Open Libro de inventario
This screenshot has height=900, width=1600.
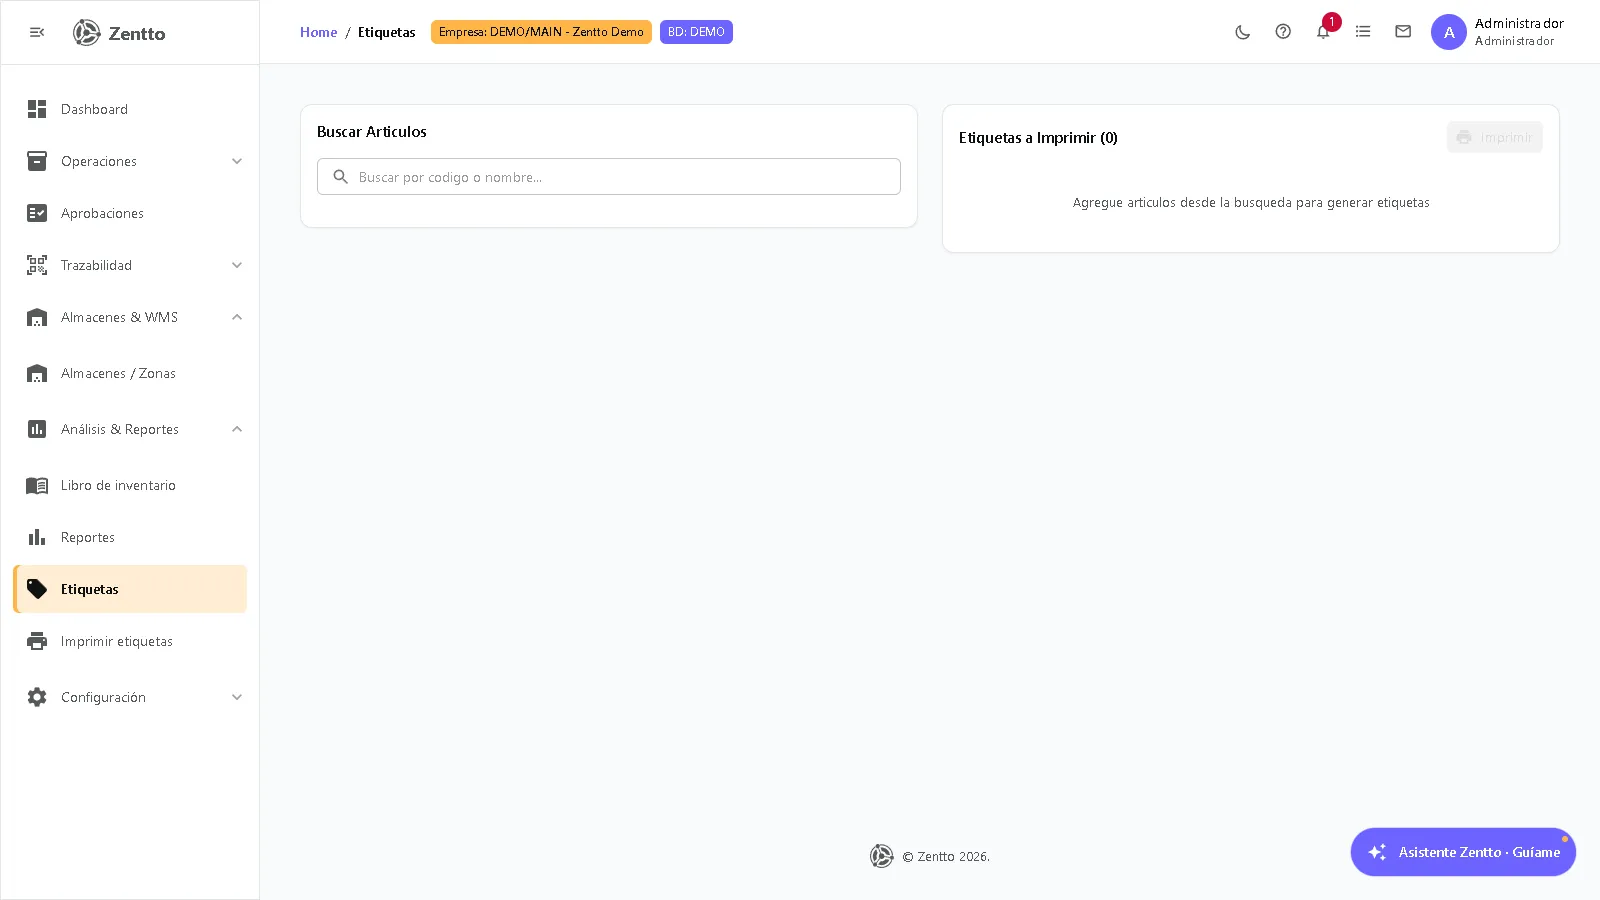130,485
